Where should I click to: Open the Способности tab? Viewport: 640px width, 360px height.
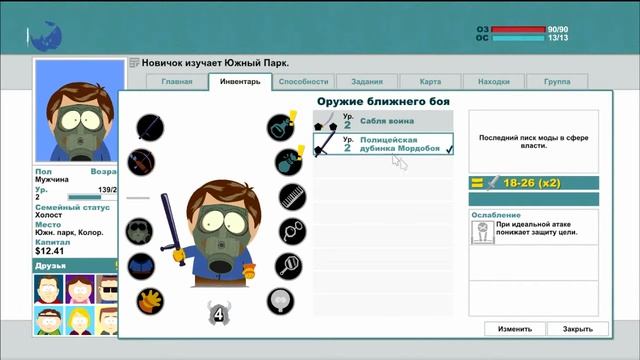[304, 82]
